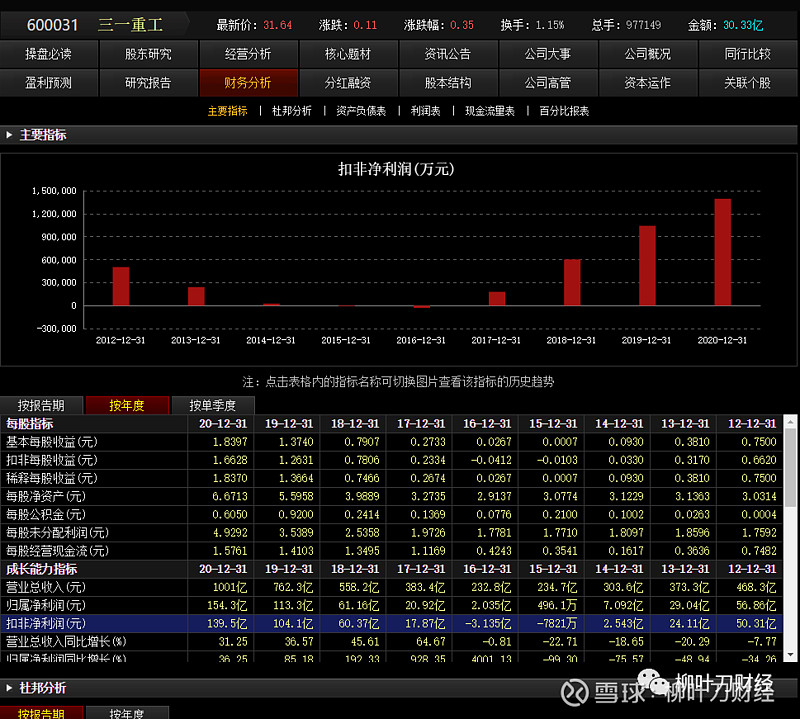Click the 最新价 31.64 quote value

278,25
